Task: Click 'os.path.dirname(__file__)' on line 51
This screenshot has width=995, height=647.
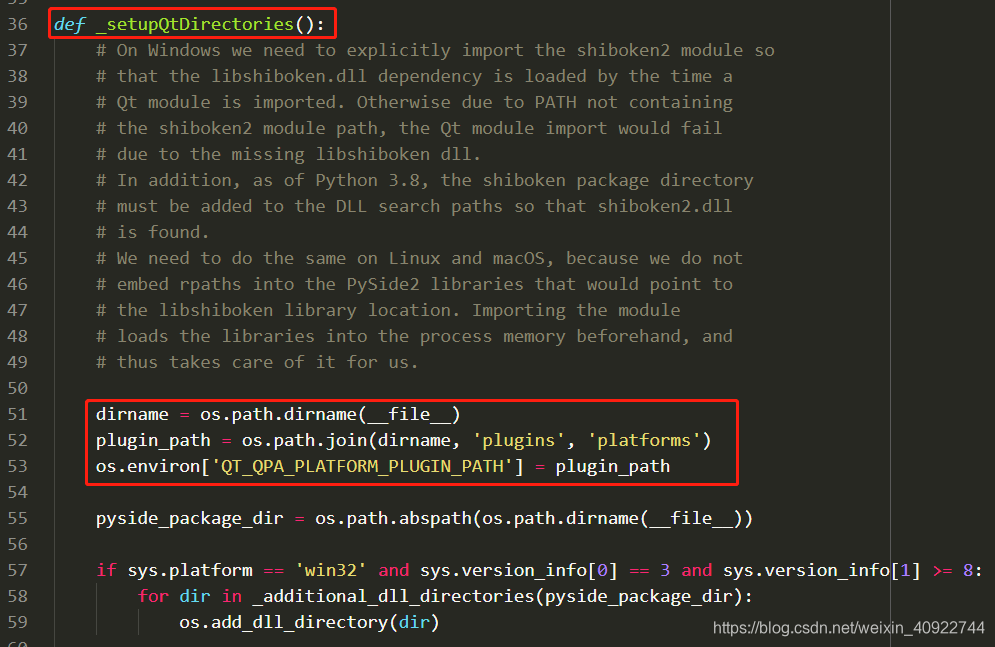Action: pos(330,414)
